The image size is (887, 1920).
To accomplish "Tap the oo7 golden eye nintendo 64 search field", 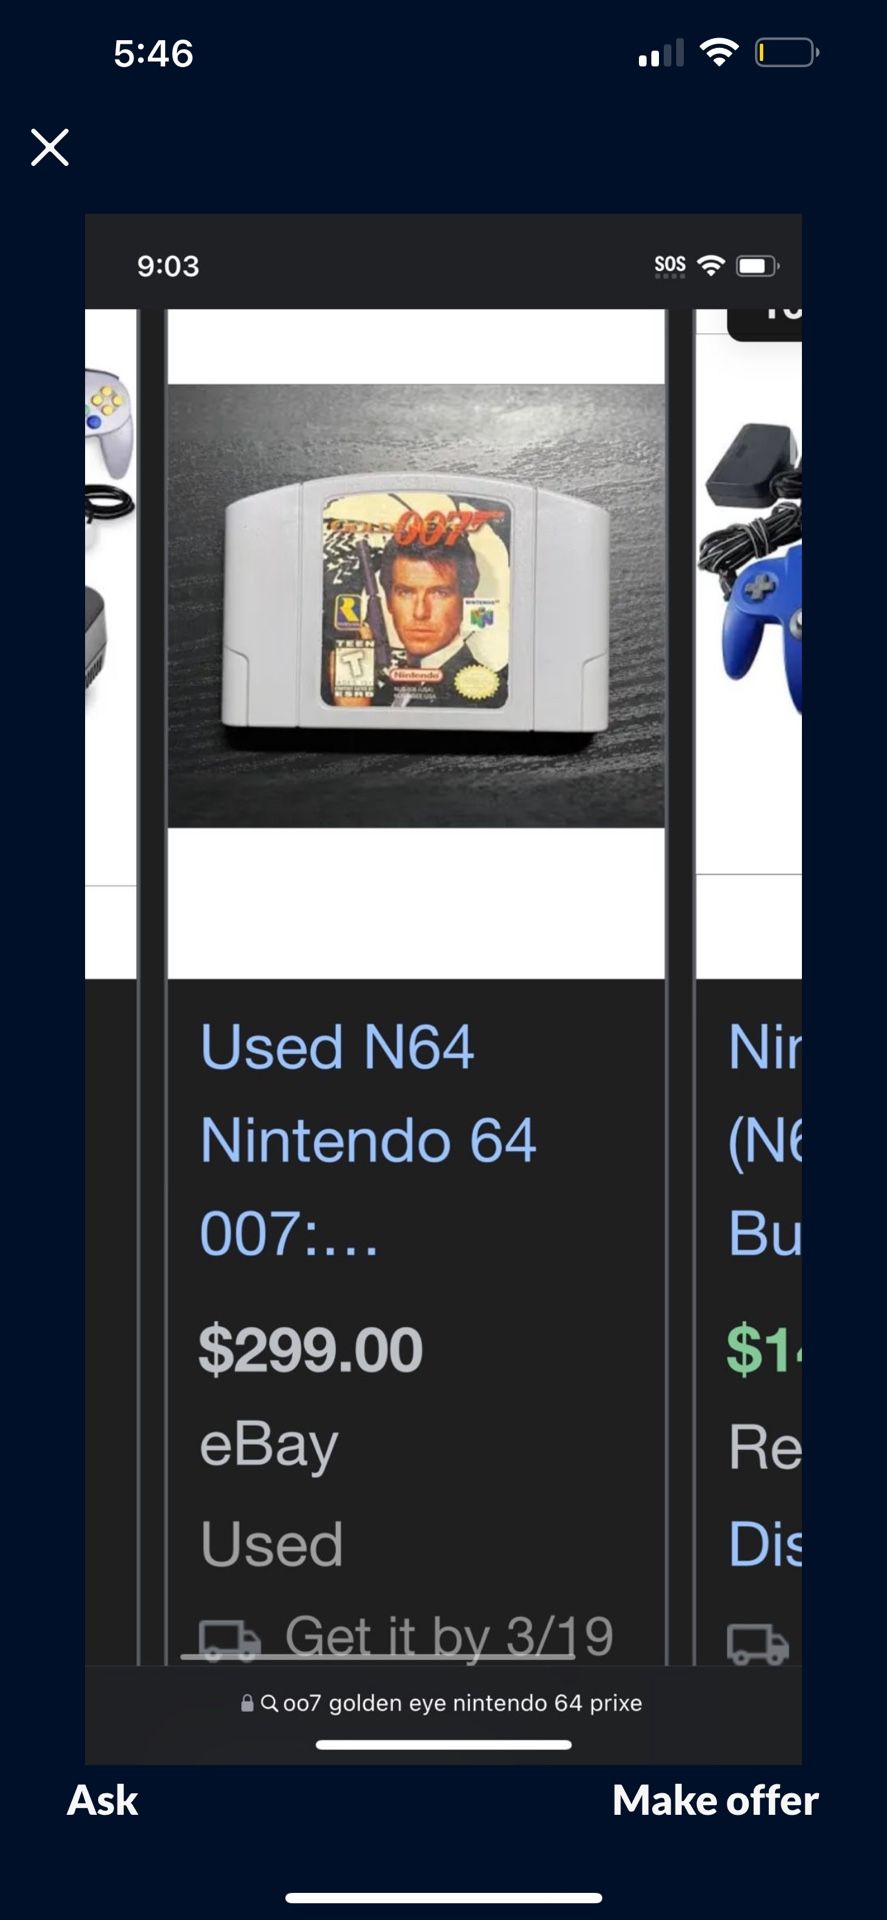I will 443,1703.
